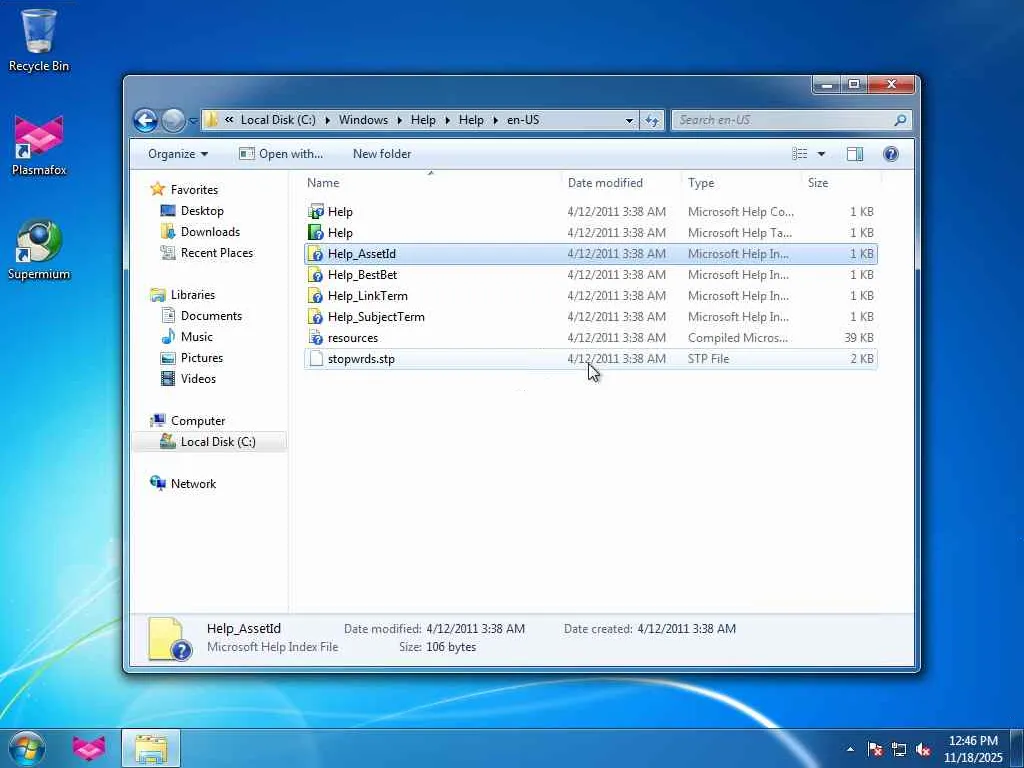This screenshot has width=1024, height=768.
Task: Select the Help_SubjectTerm file
Action: [x=591, y=317]
